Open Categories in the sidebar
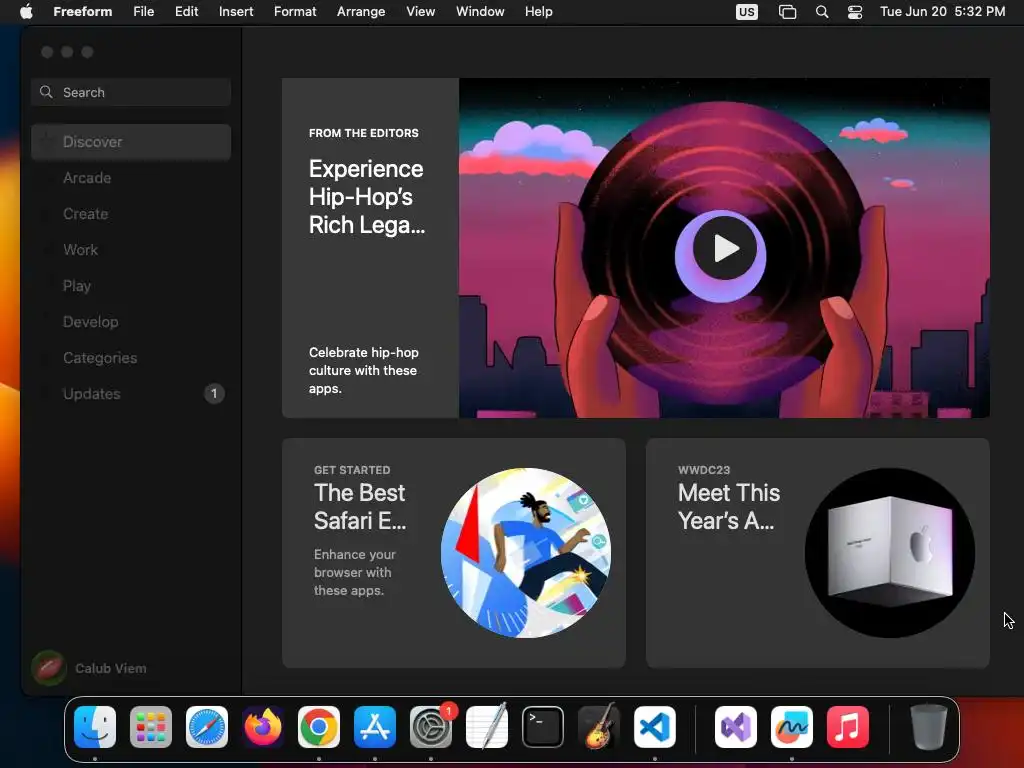The image size is (1024, 768). 131,358
